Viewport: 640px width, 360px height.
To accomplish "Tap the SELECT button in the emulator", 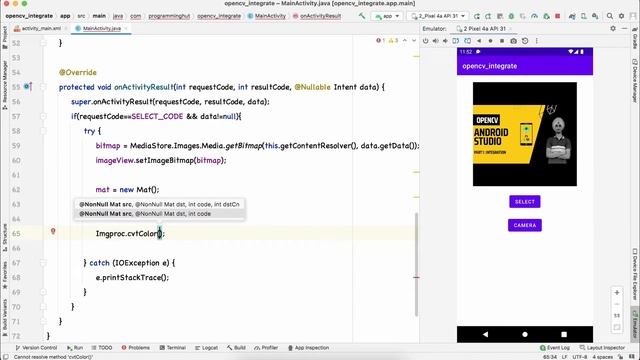I will pos(524,202).
